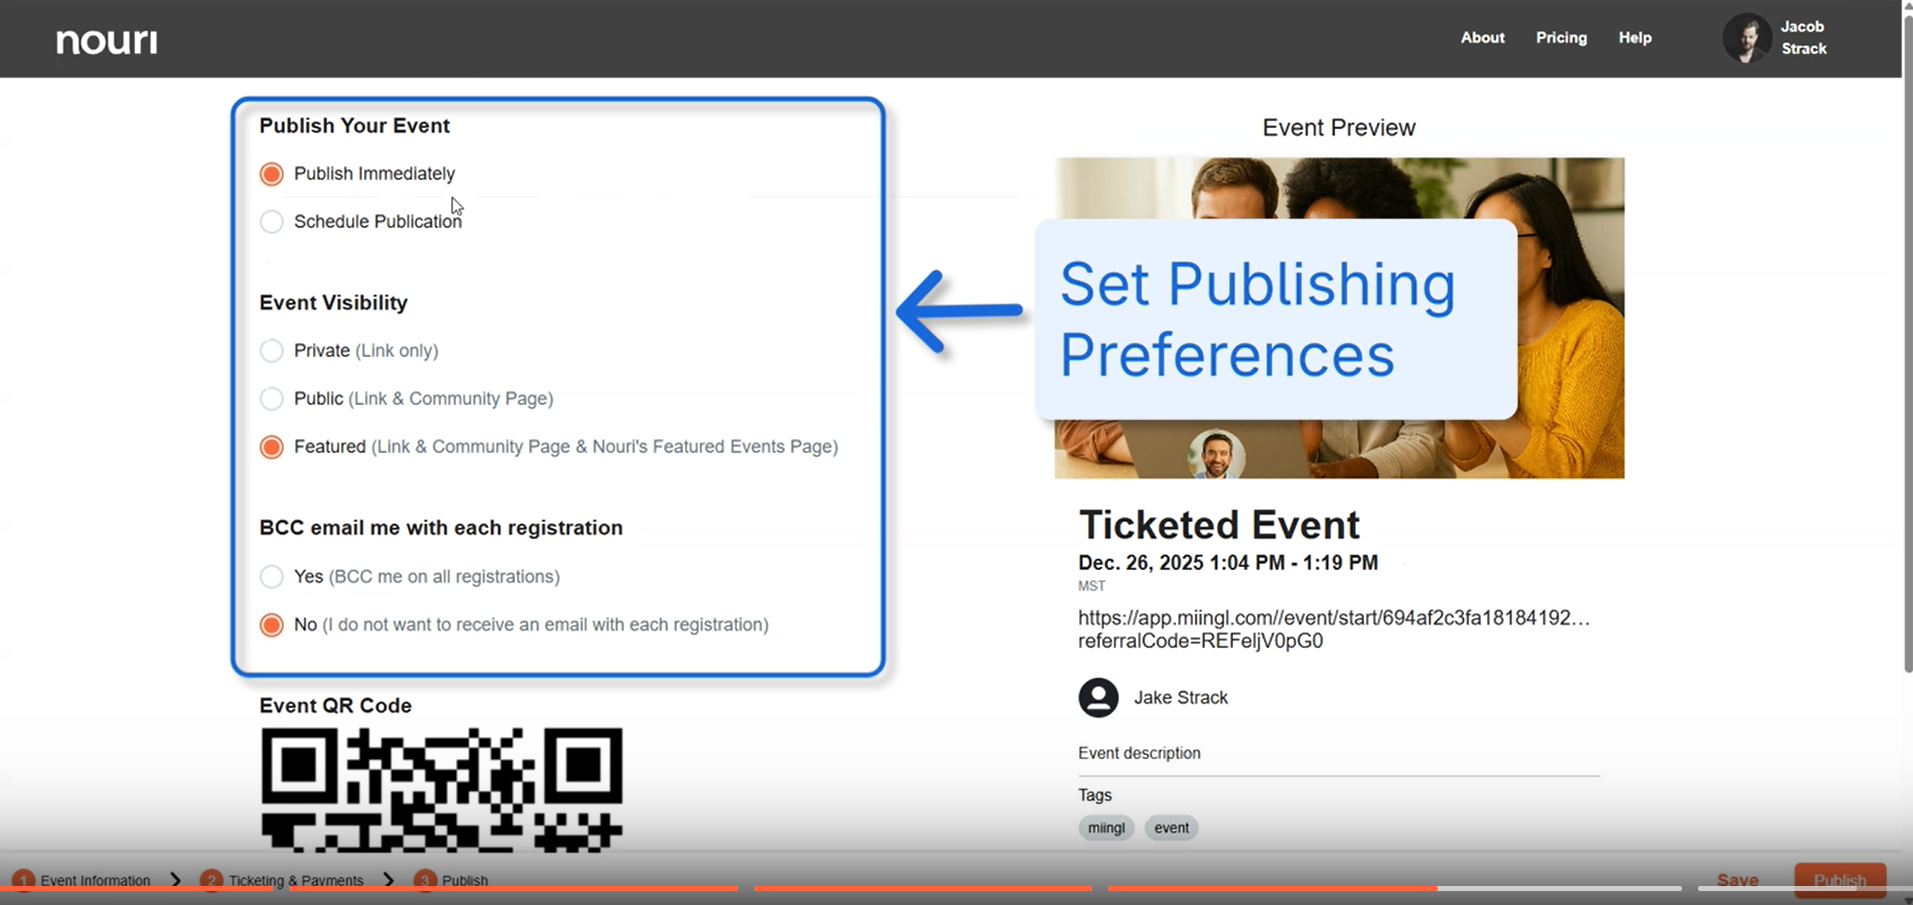The image size is (1913, 905).
Task: Click the nouri logo
Action: [106, 41]
